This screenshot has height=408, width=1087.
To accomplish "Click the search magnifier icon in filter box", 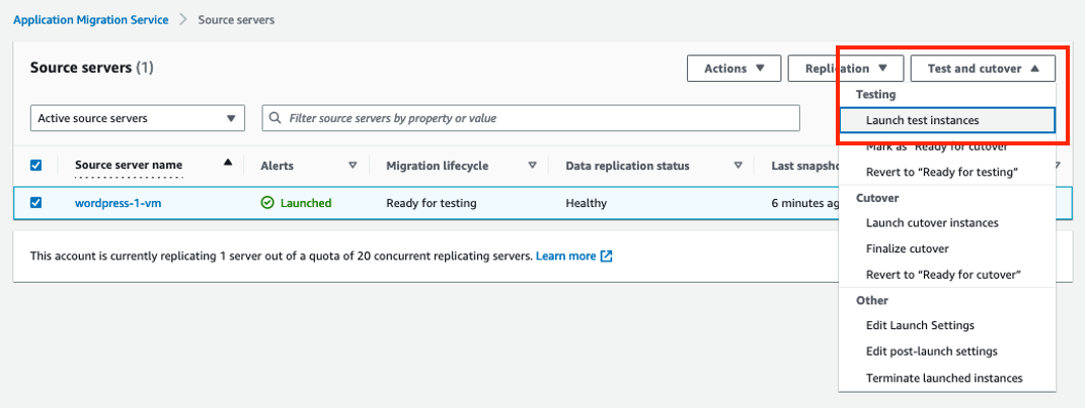I will (x=275, y=118).
